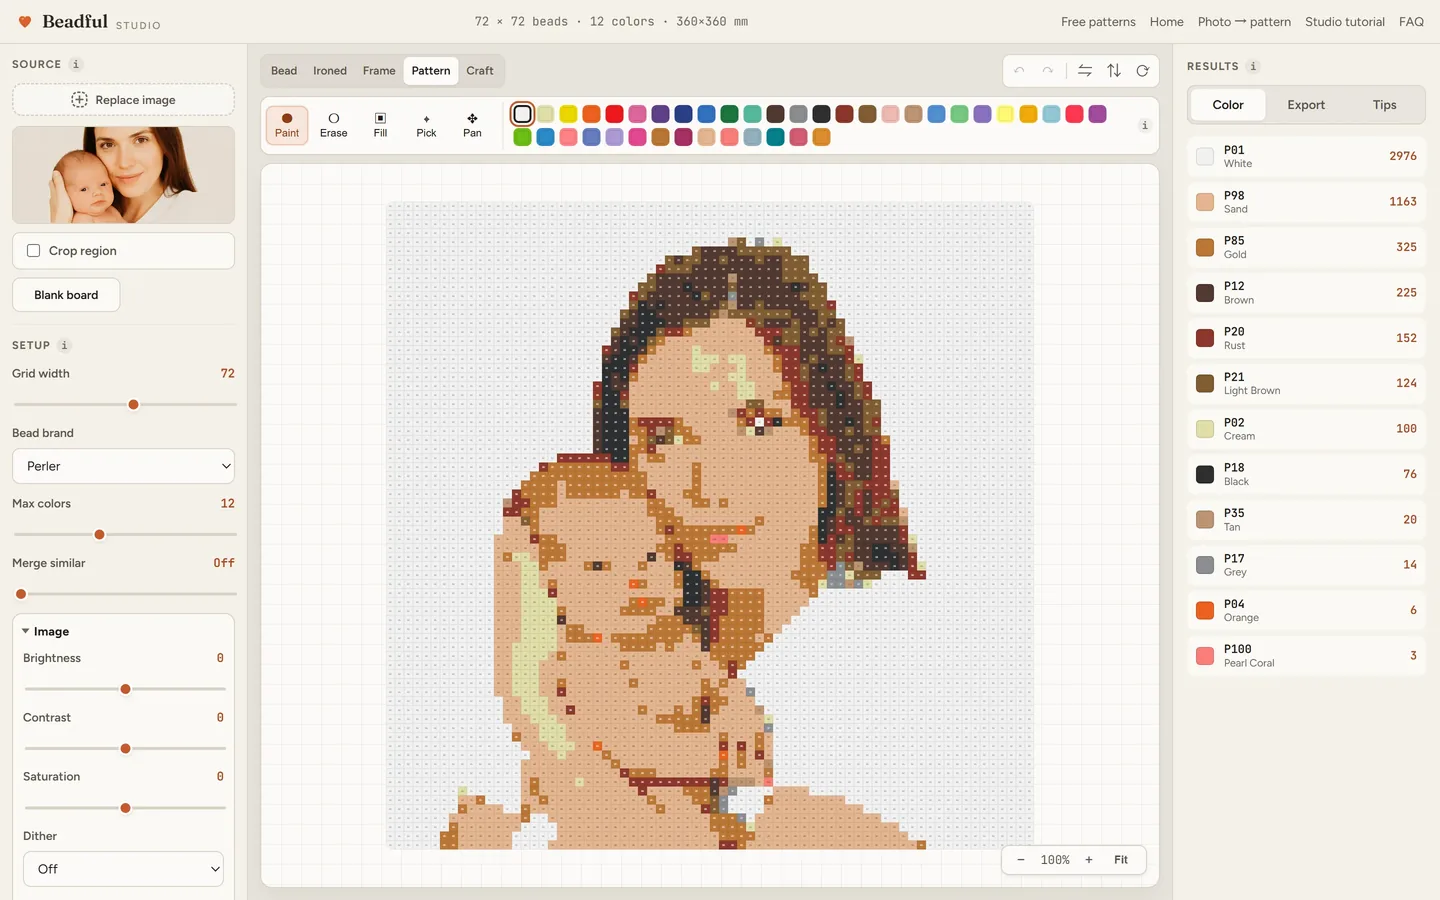
Task: Open the info icon beside SETUP
Action: tap(64, 345)
